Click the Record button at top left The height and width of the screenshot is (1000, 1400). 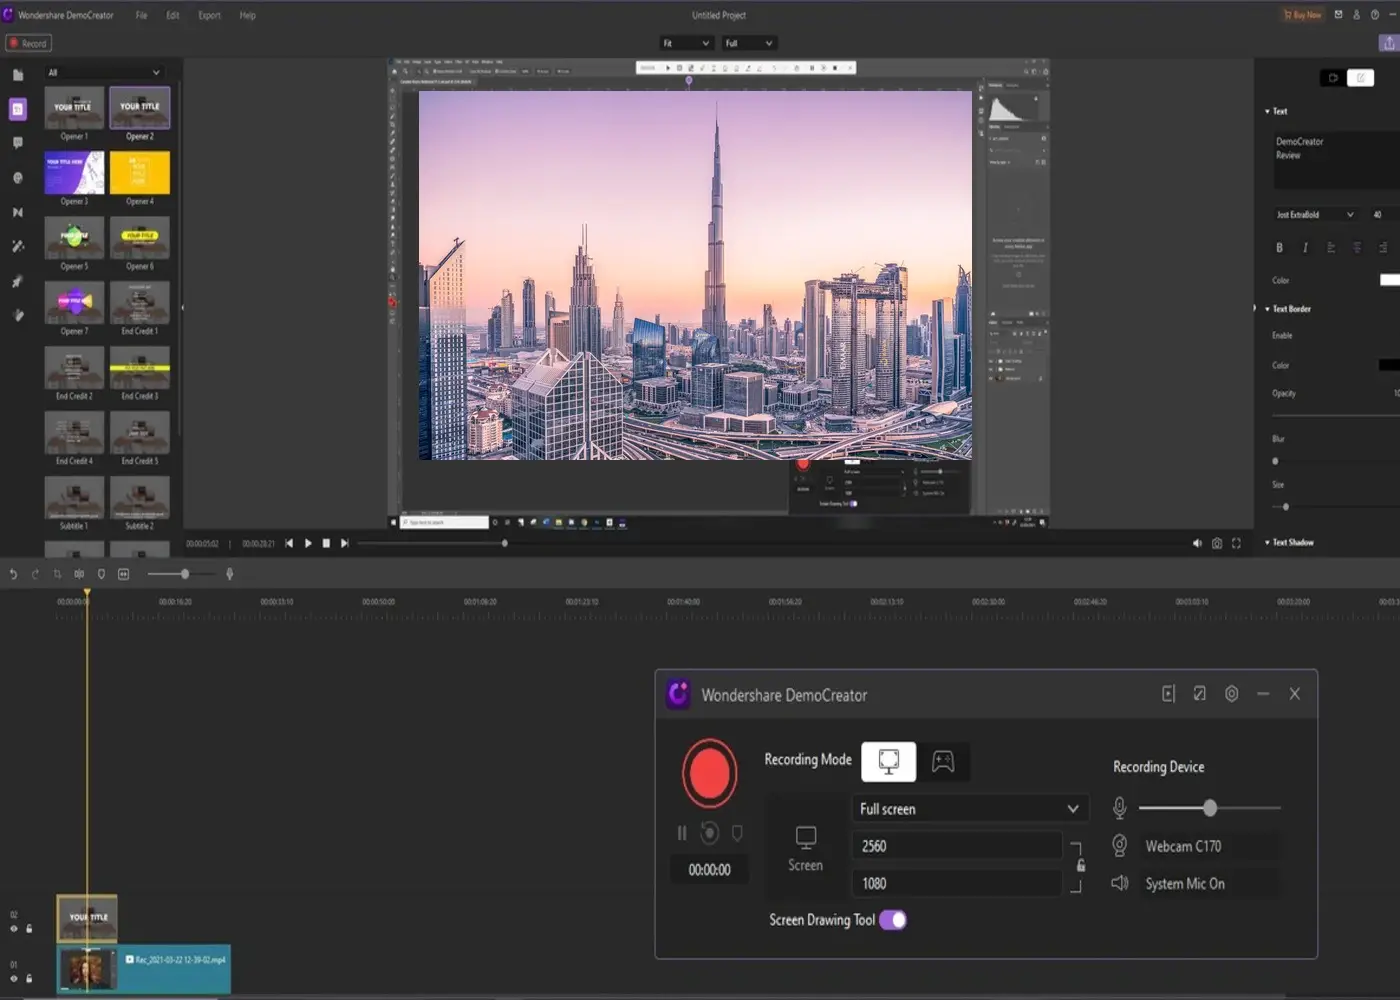click(x=28, y=43)
